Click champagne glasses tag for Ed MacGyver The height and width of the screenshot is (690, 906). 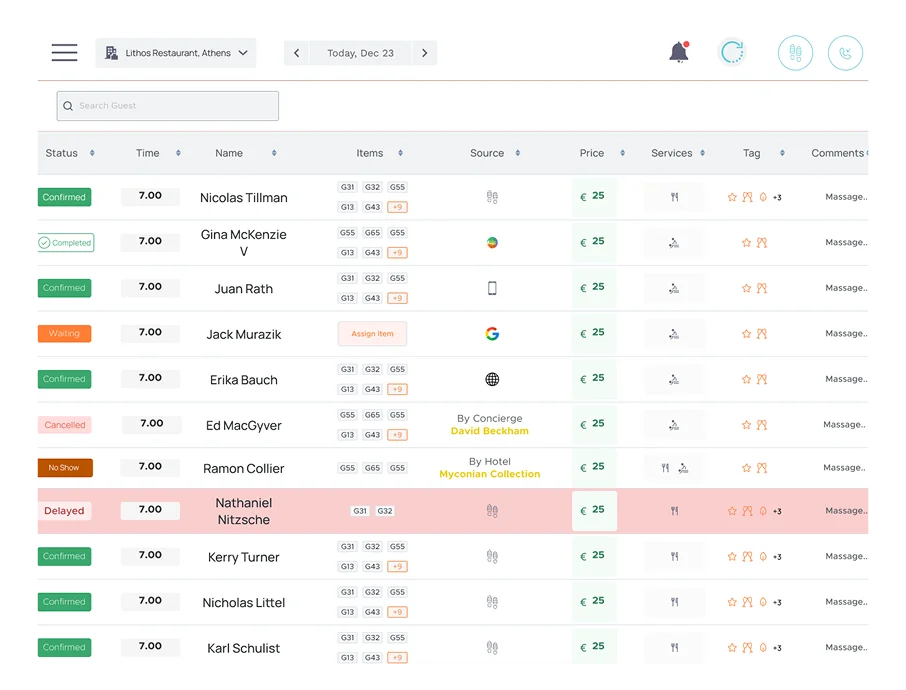point(762,425)
